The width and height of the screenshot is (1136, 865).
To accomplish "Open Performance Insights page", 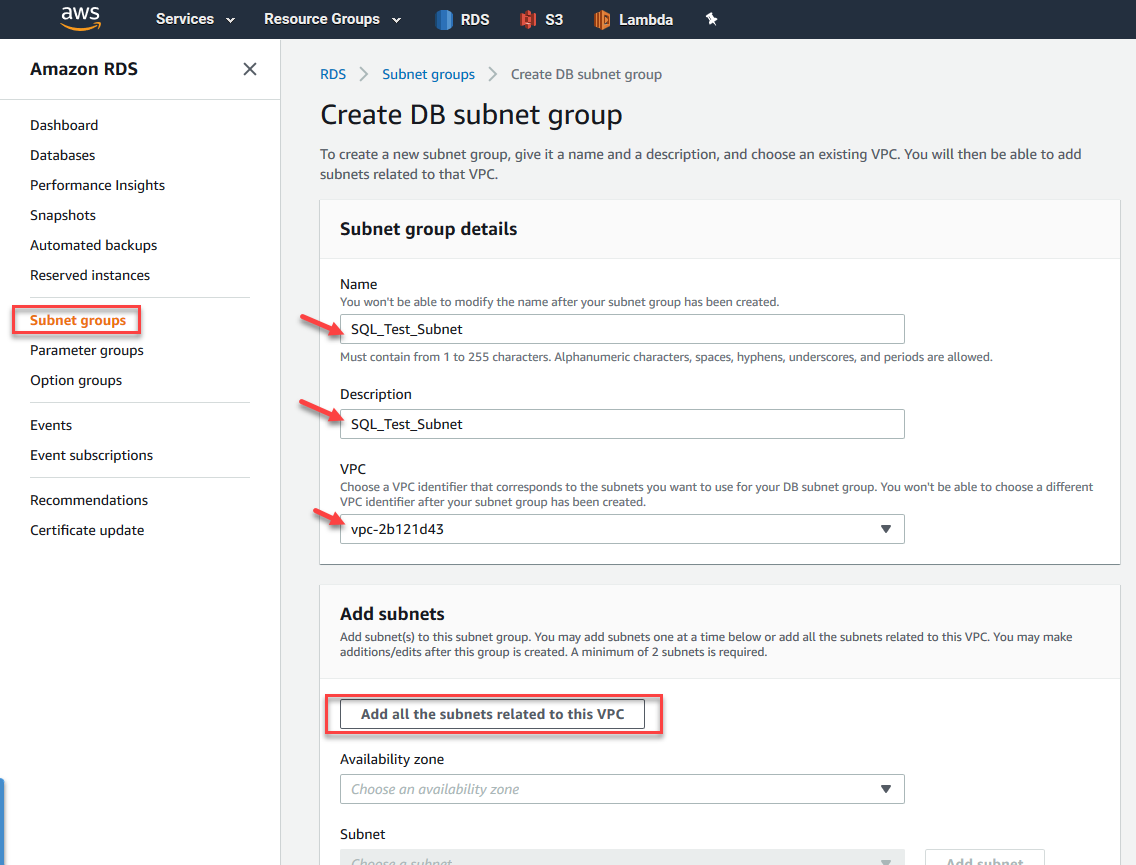I will (97, 185).
